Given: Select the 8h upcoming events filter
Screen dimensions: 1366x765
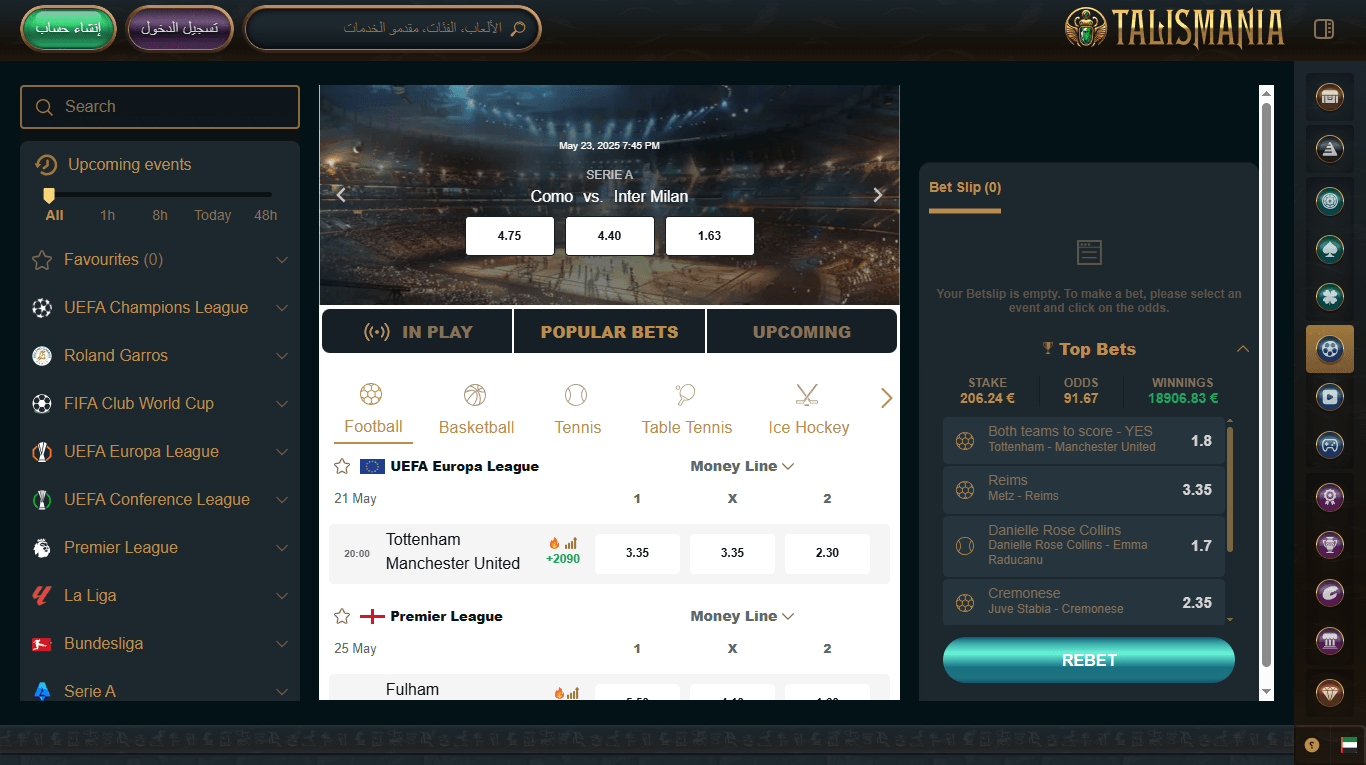Looking at the screenshot, I should click(160, 215).
